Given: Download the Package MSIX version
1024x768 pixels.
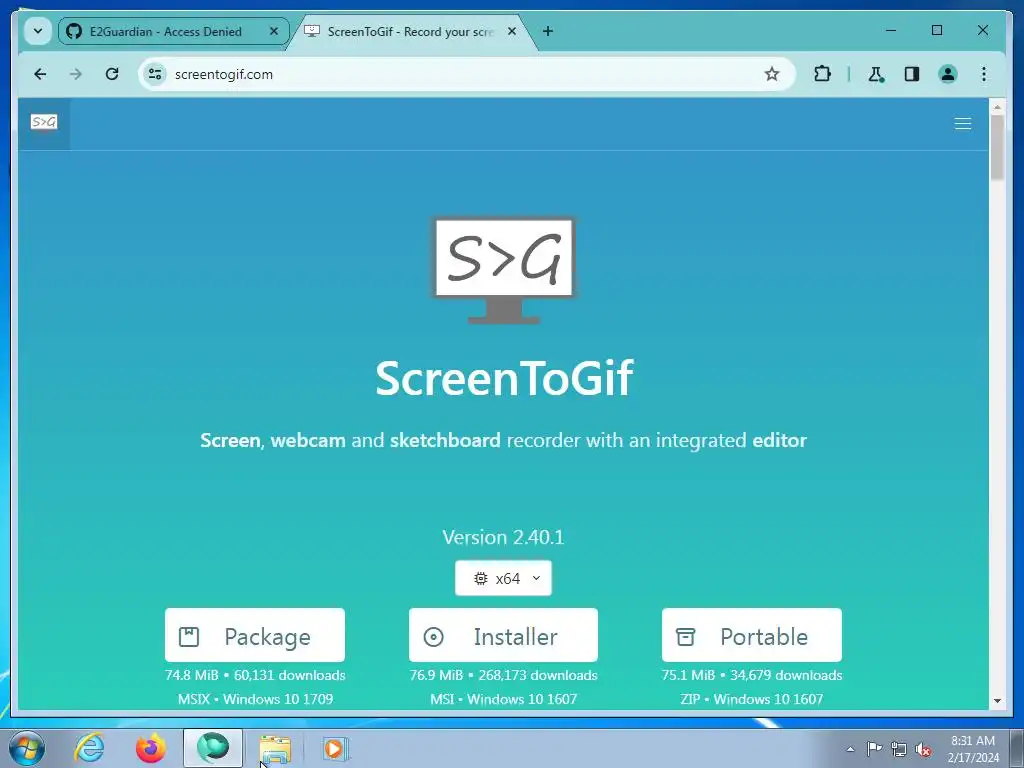Looking at the screenshot, I should pyautogui.click(x=255, y=635).
